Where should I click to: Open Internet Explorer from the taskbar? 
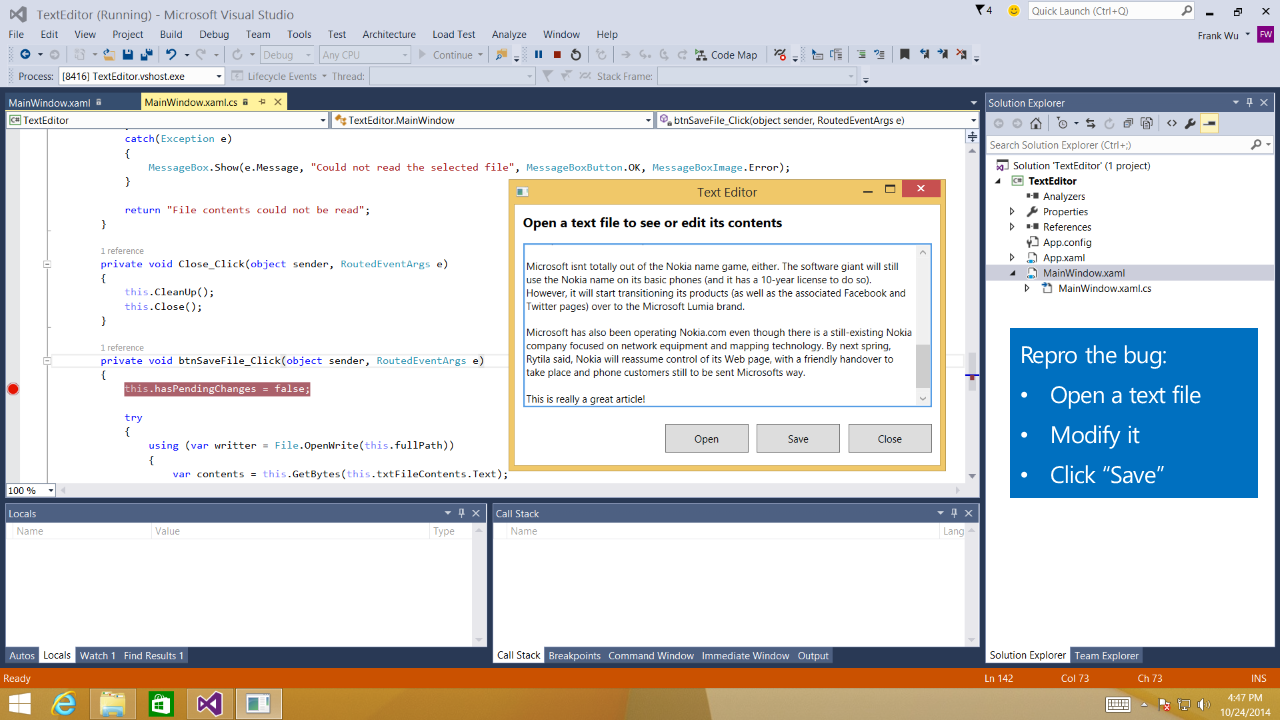[x=64, y=703]
